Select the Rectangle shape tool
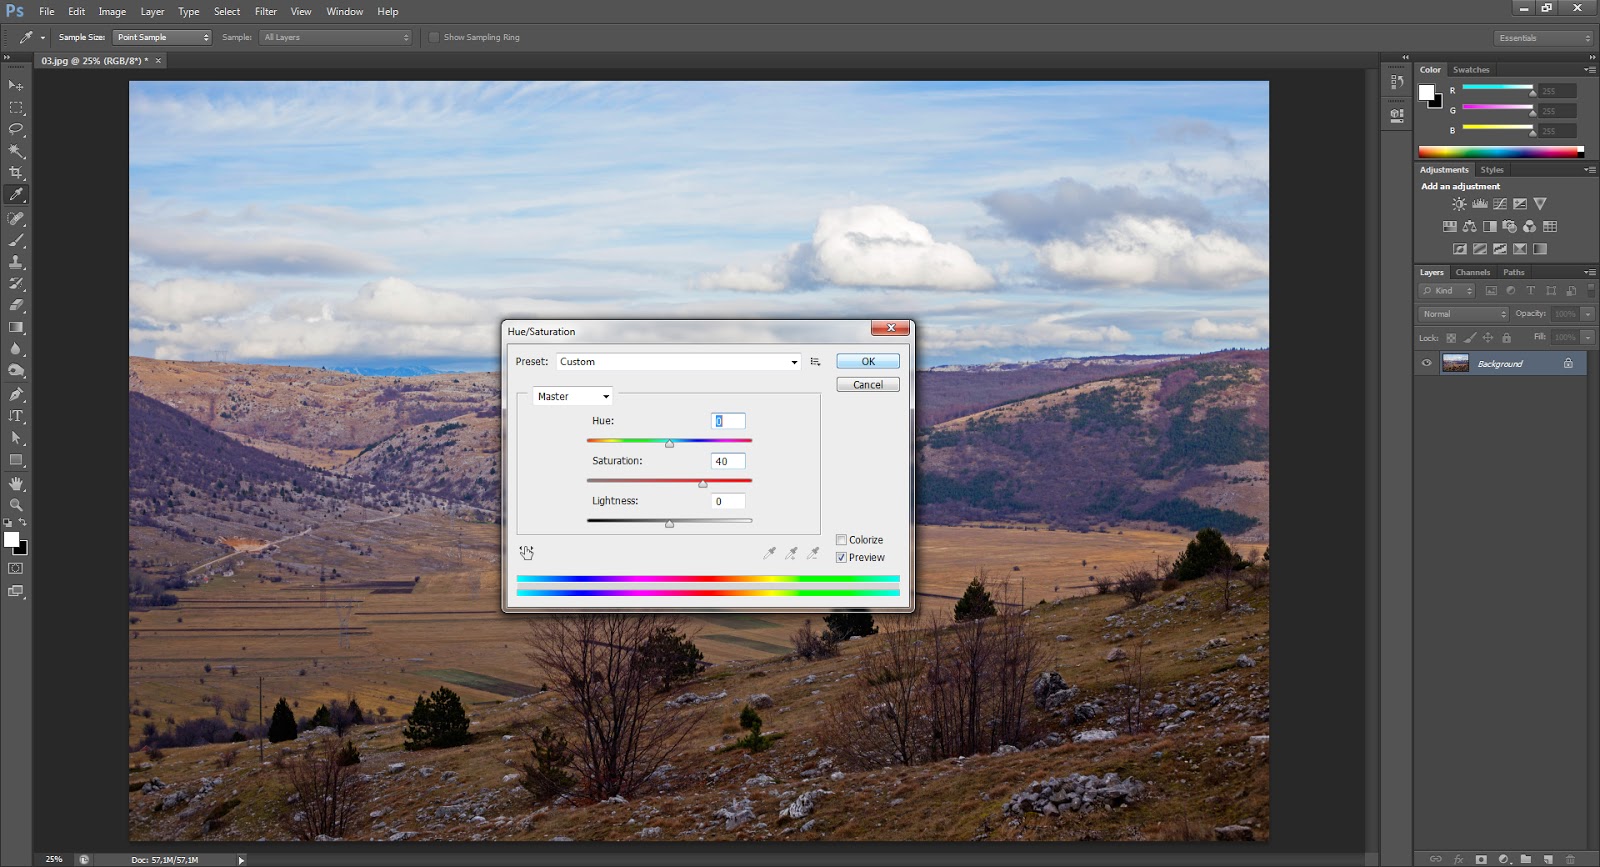1600x867 pixels. click(x=16, y=461)
